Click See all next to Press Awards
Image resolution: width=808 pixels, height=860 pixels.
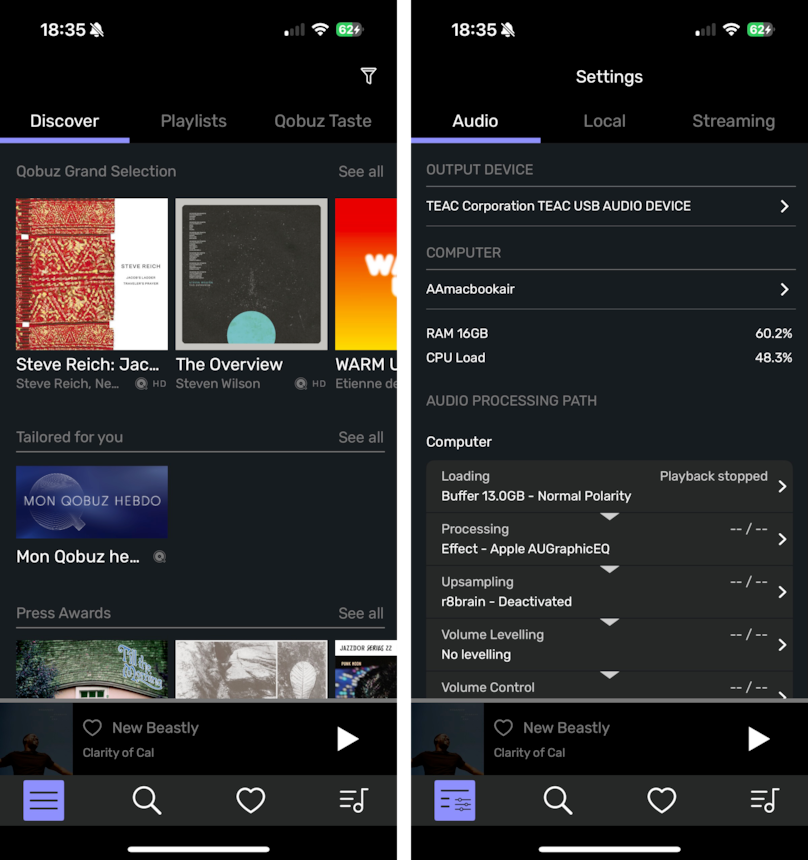[361, 613]
